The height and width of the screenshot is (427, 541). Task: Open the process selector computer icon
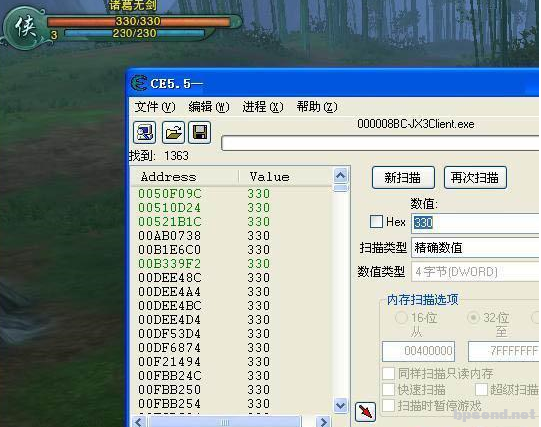coord(145,132)
